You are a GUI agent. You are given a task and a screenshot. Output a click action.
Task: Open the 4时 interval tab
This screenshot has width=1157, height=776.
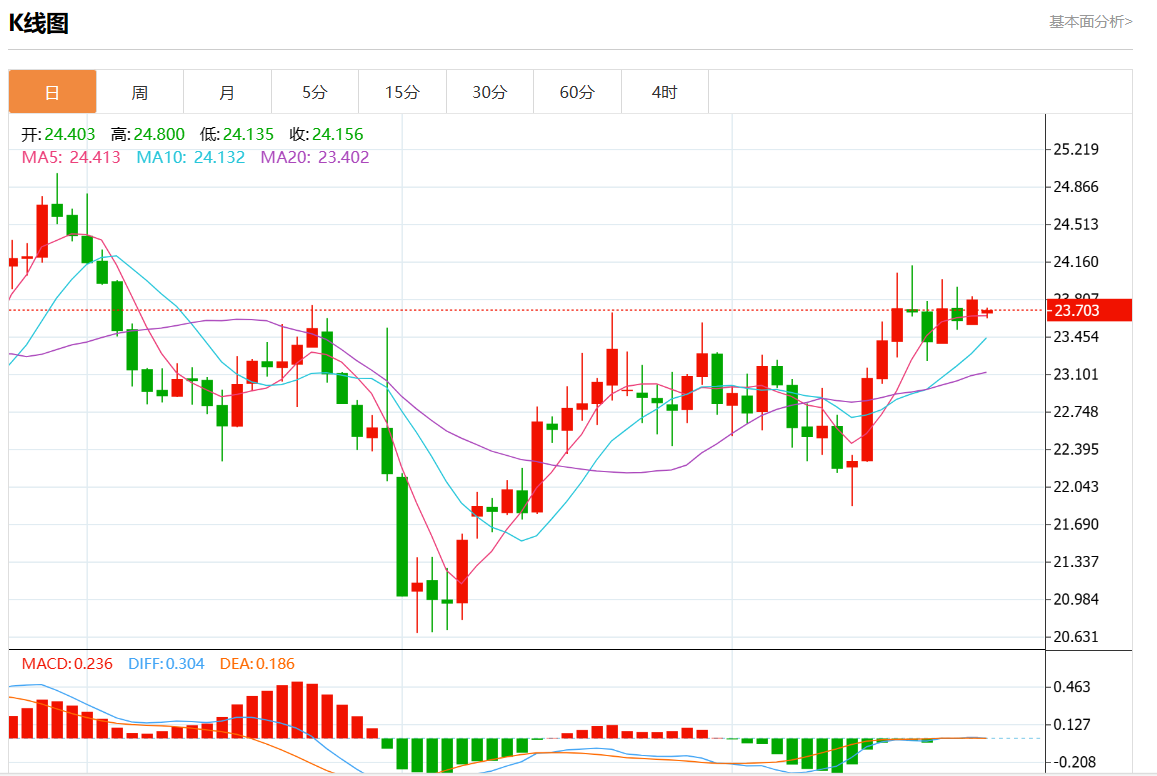[x=665, y=92]
